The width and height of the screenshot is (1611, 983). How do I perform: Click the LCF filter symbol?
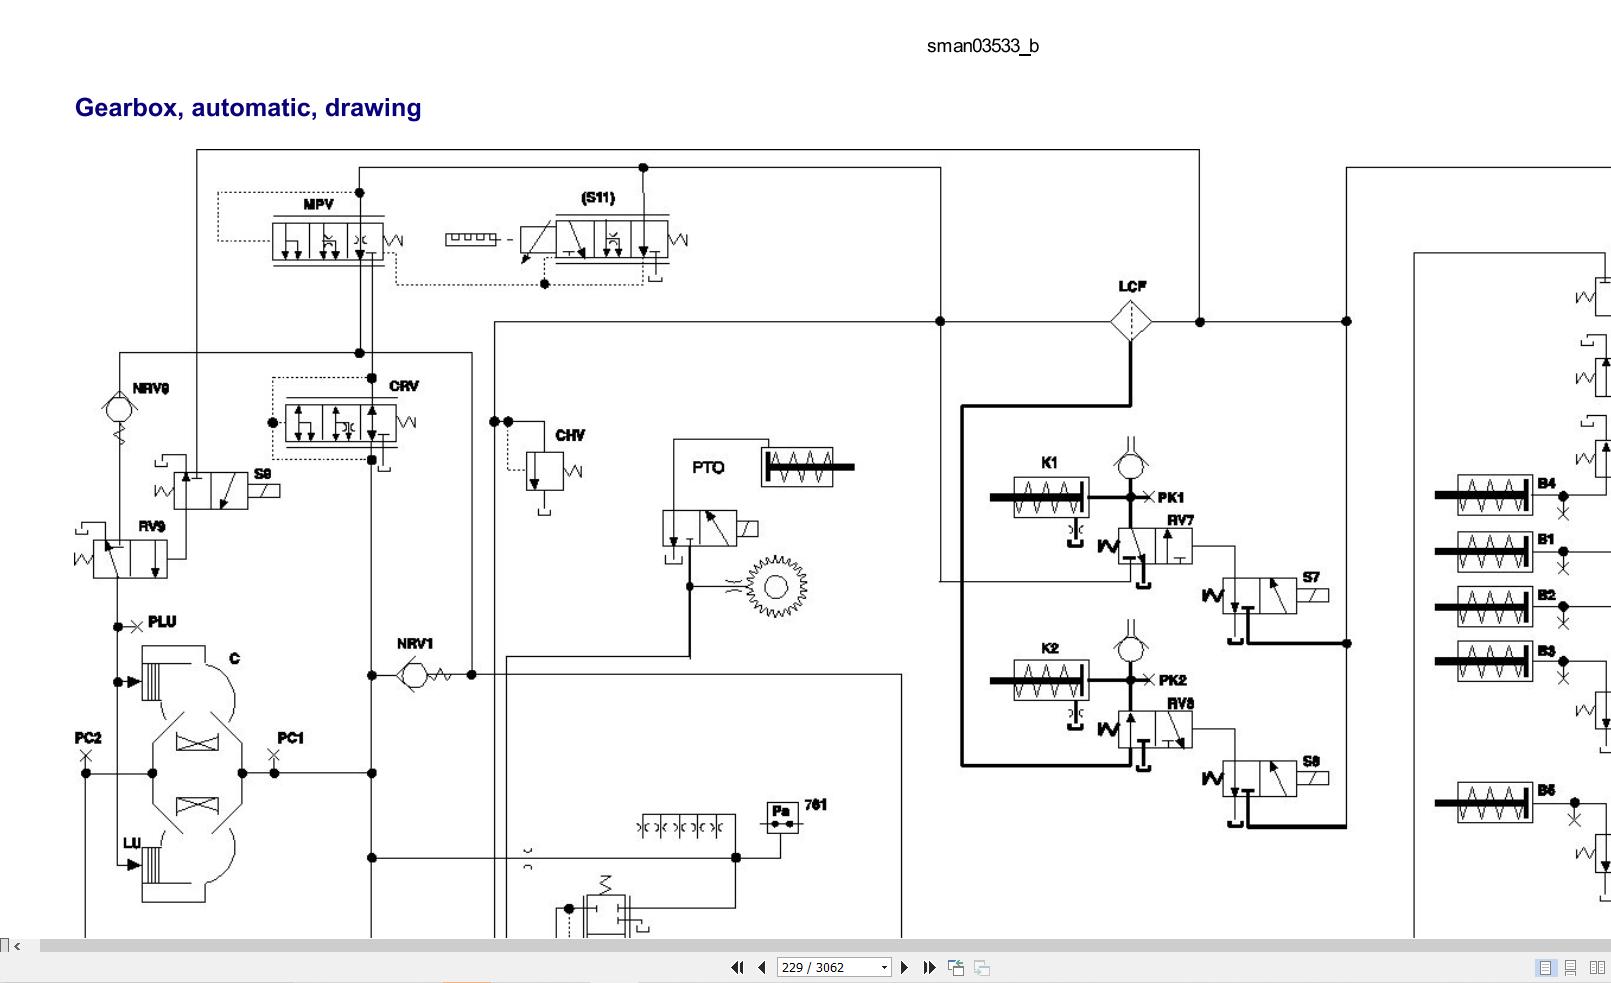1131,321
